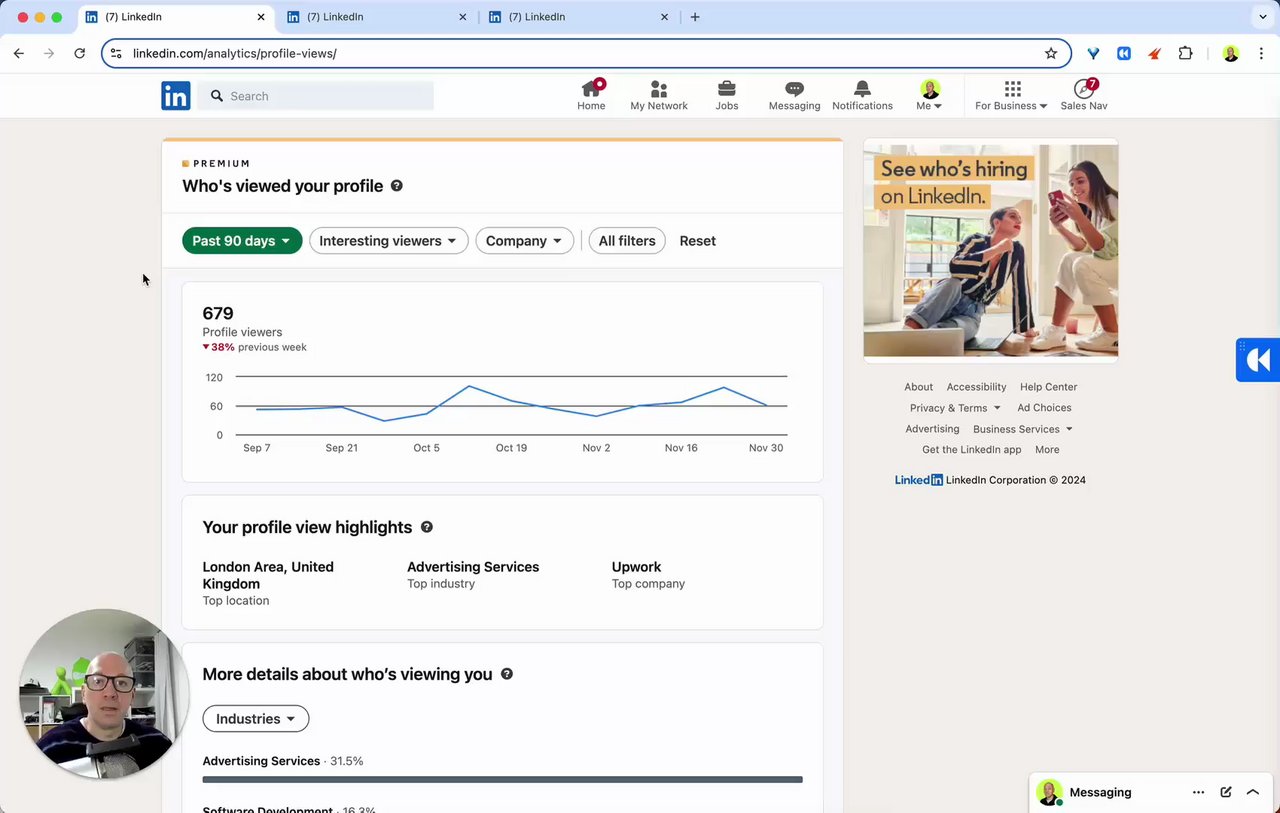1280x813 pixels.
Task: Open Chrome tab search chevron
Action: point(1262,17)
